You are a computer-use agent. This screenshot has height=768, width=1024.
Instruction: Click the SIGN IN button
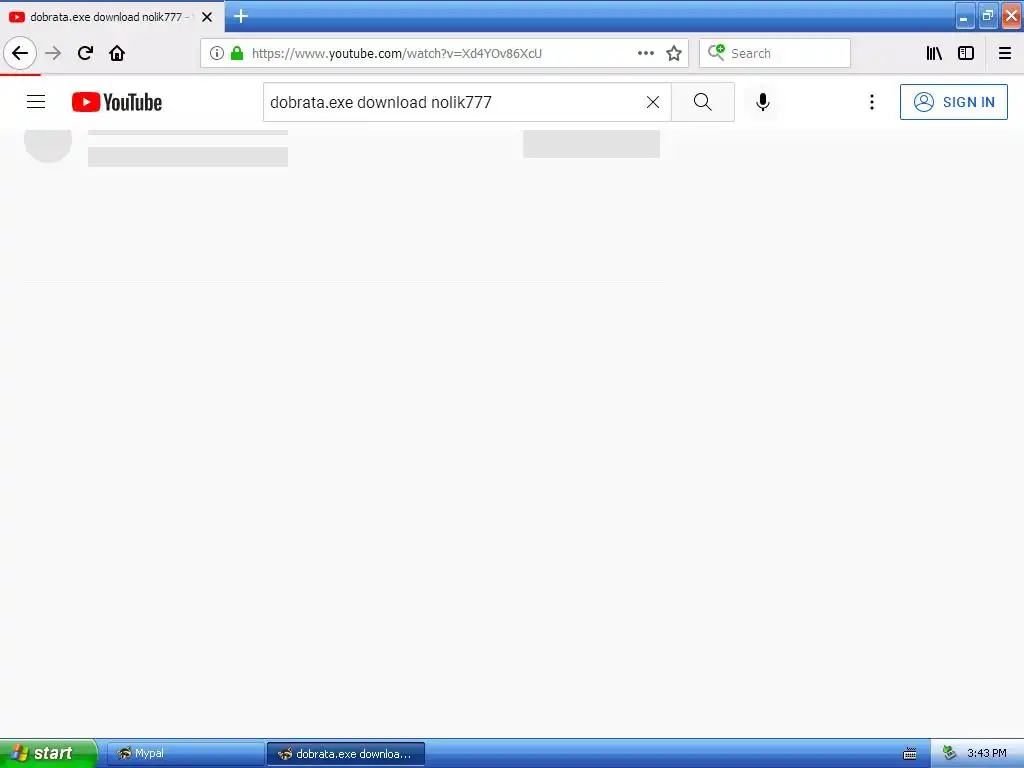pyautogui.click(x=953, y=102)
